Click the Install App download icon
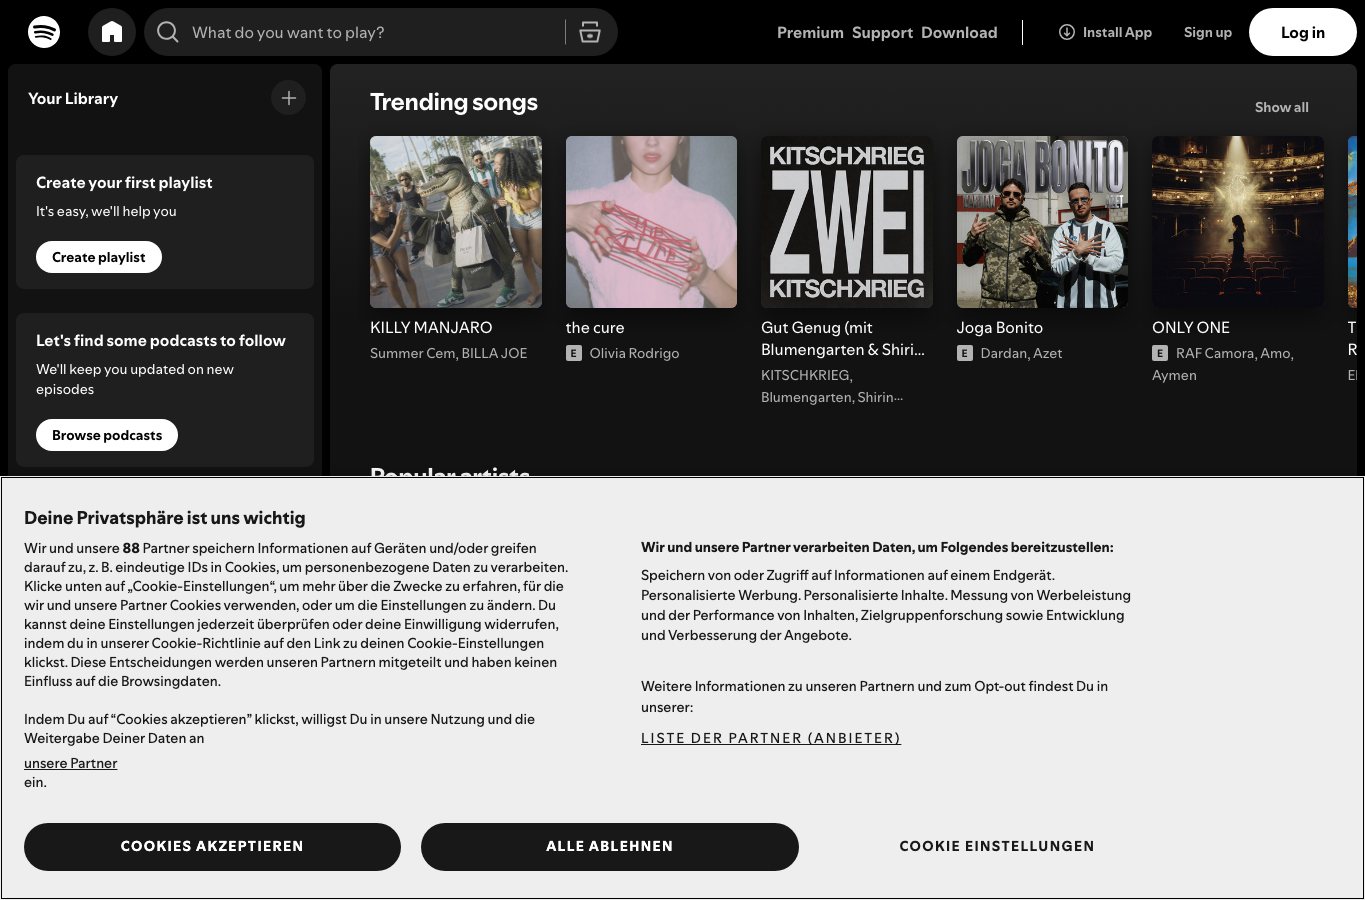Viewport: 1365px width, 900px height. click(x=1067, y=32)
